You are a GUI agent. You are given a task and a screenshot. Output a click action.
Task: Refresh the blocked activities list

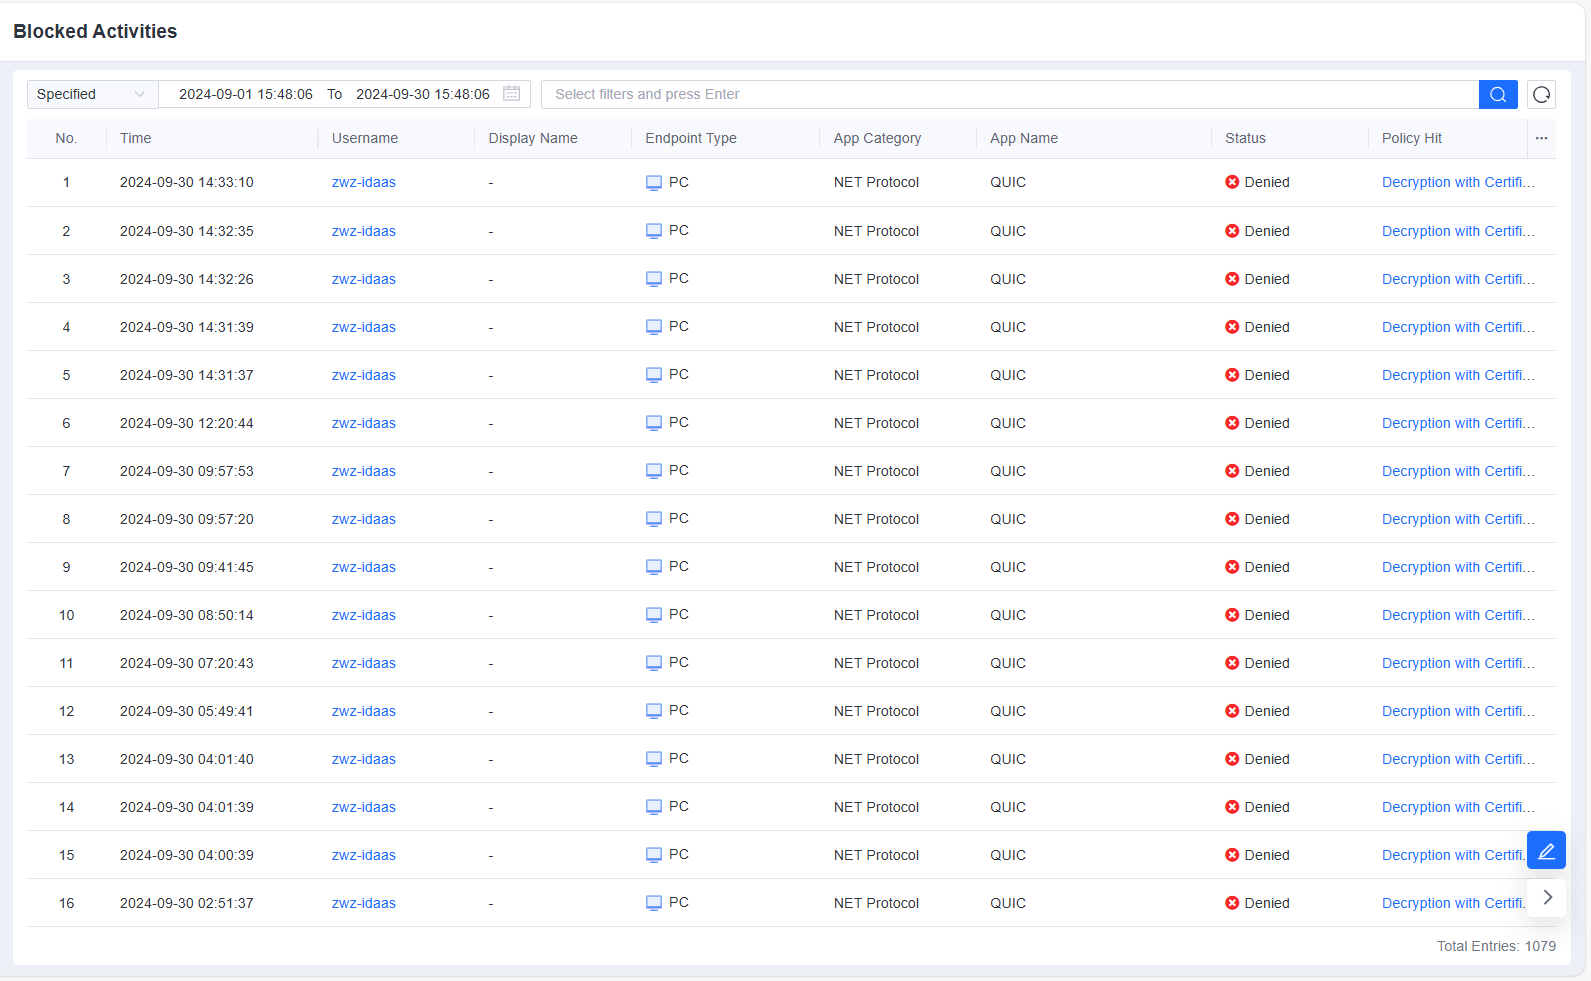pos(1541,94)
